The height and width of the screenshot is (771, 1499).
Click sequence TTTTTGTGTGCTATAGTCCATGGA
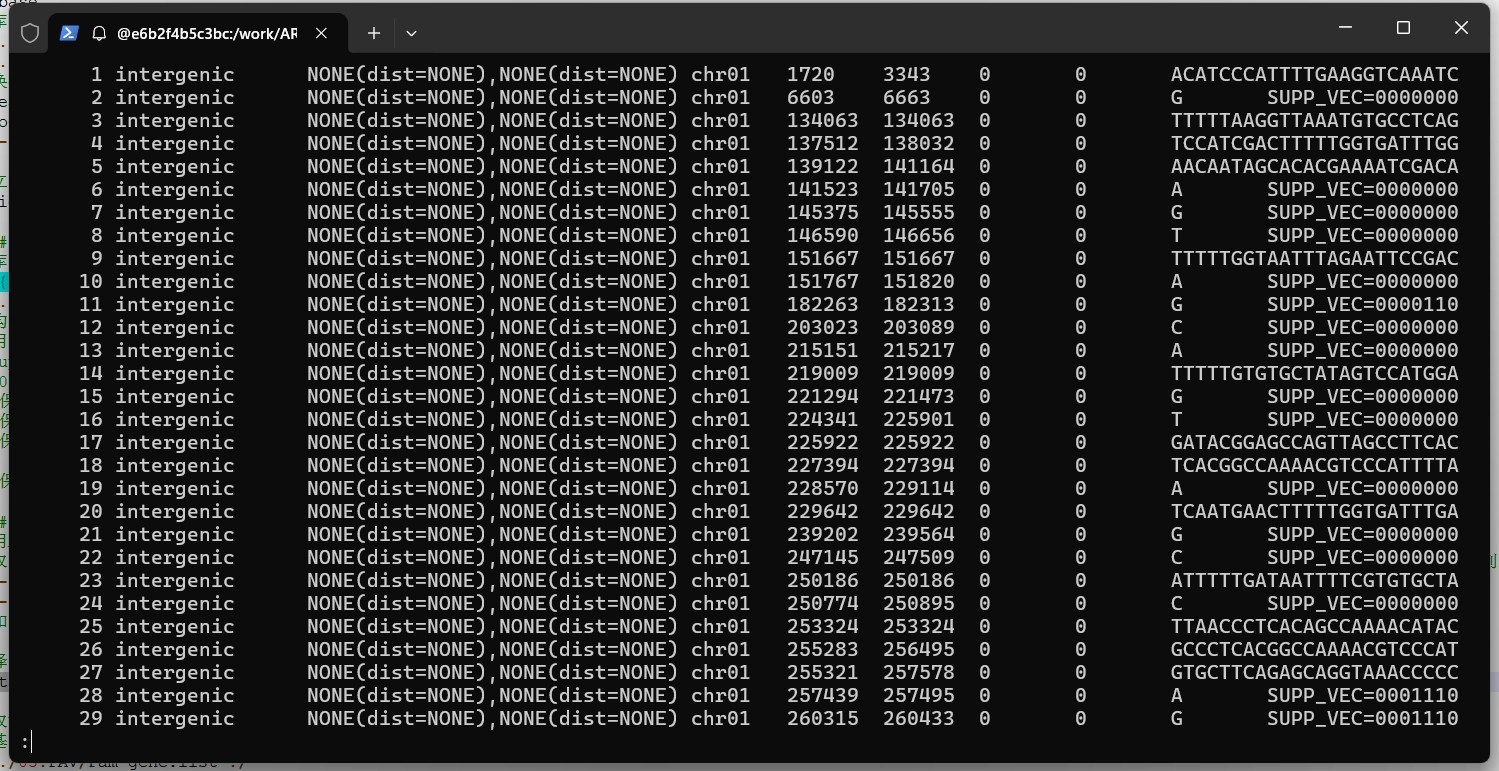pos(1314,374)
